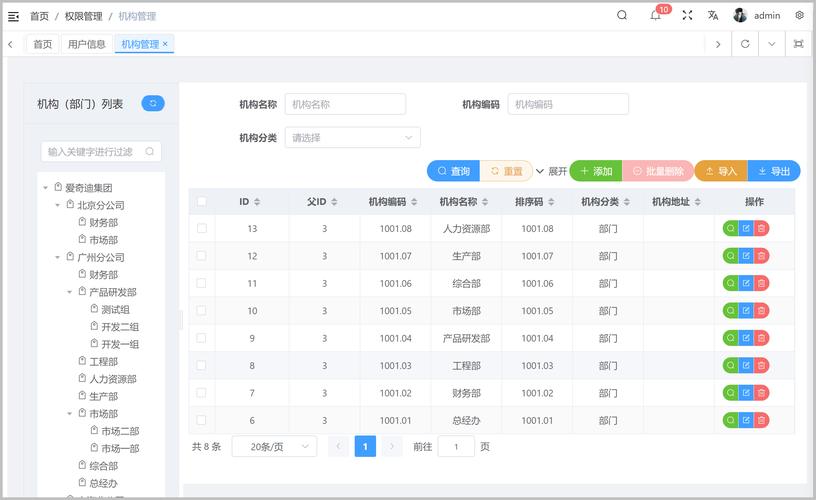The width and height of the screenshot is (816, 500).
Task: Click 权限管理 in the breadcrumb
Action: click(x=83, y=16)
